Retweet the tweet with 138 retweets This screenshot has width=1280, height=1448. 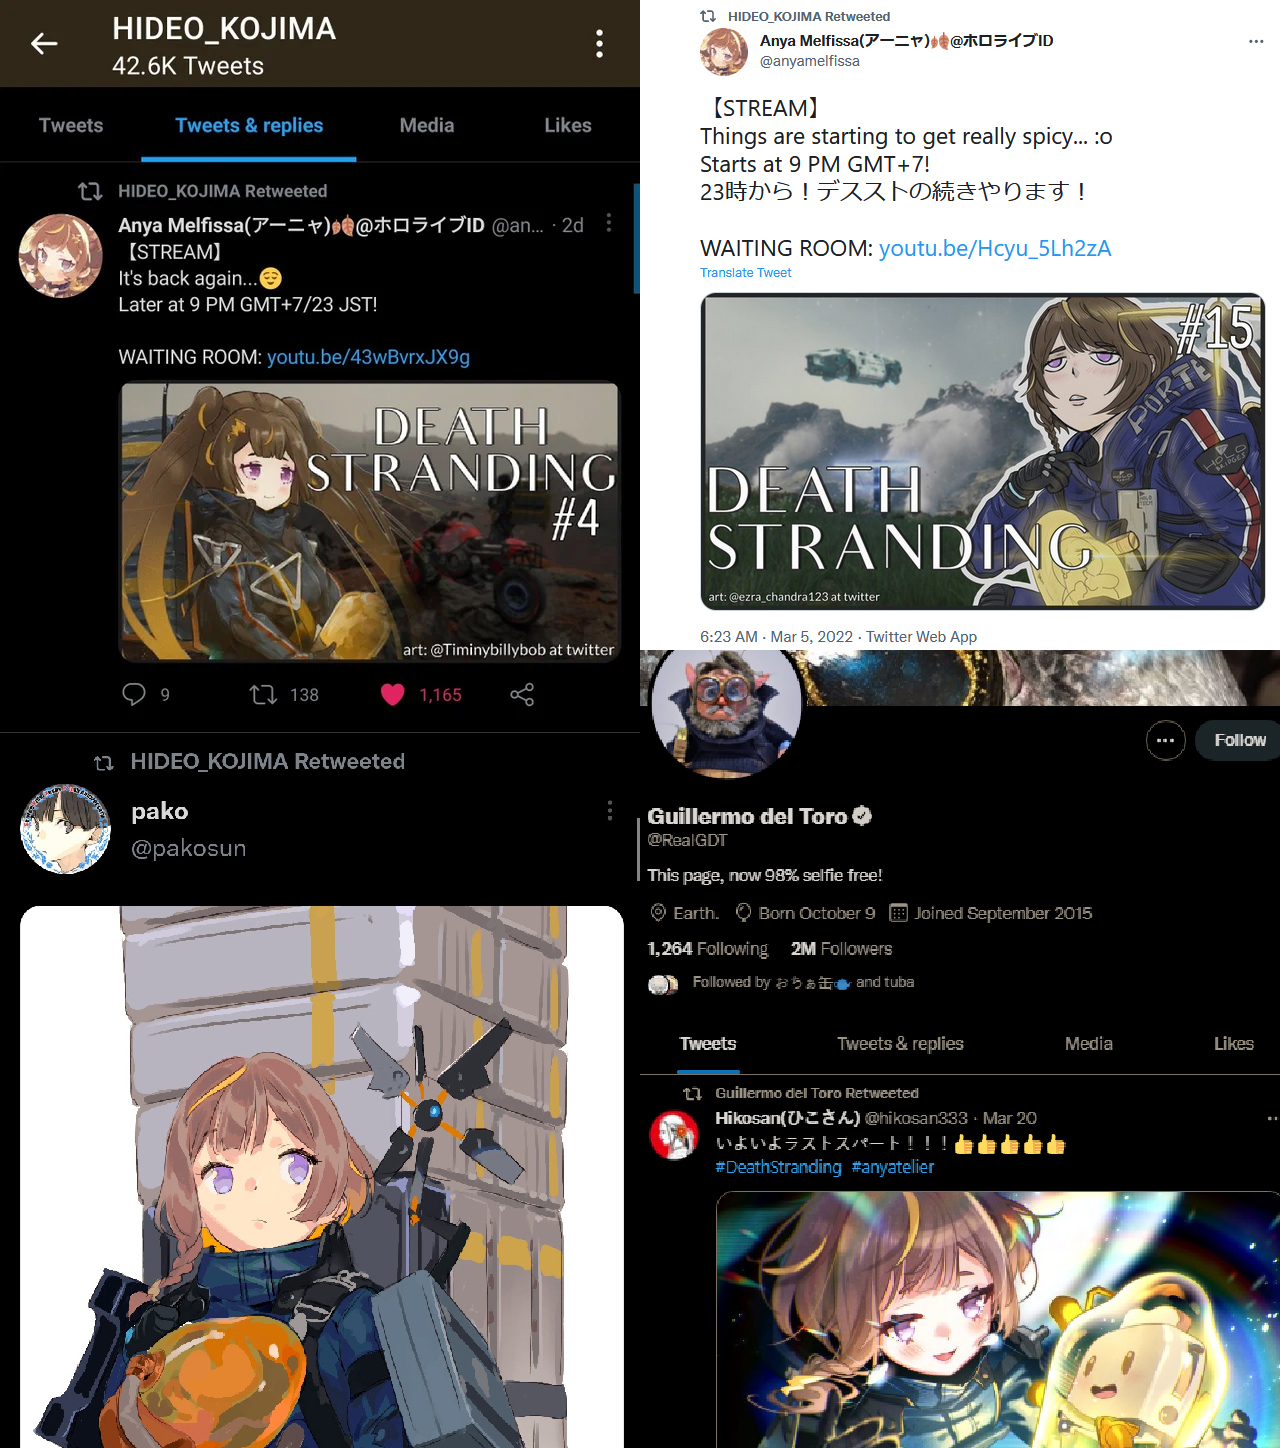coord(263,694)
